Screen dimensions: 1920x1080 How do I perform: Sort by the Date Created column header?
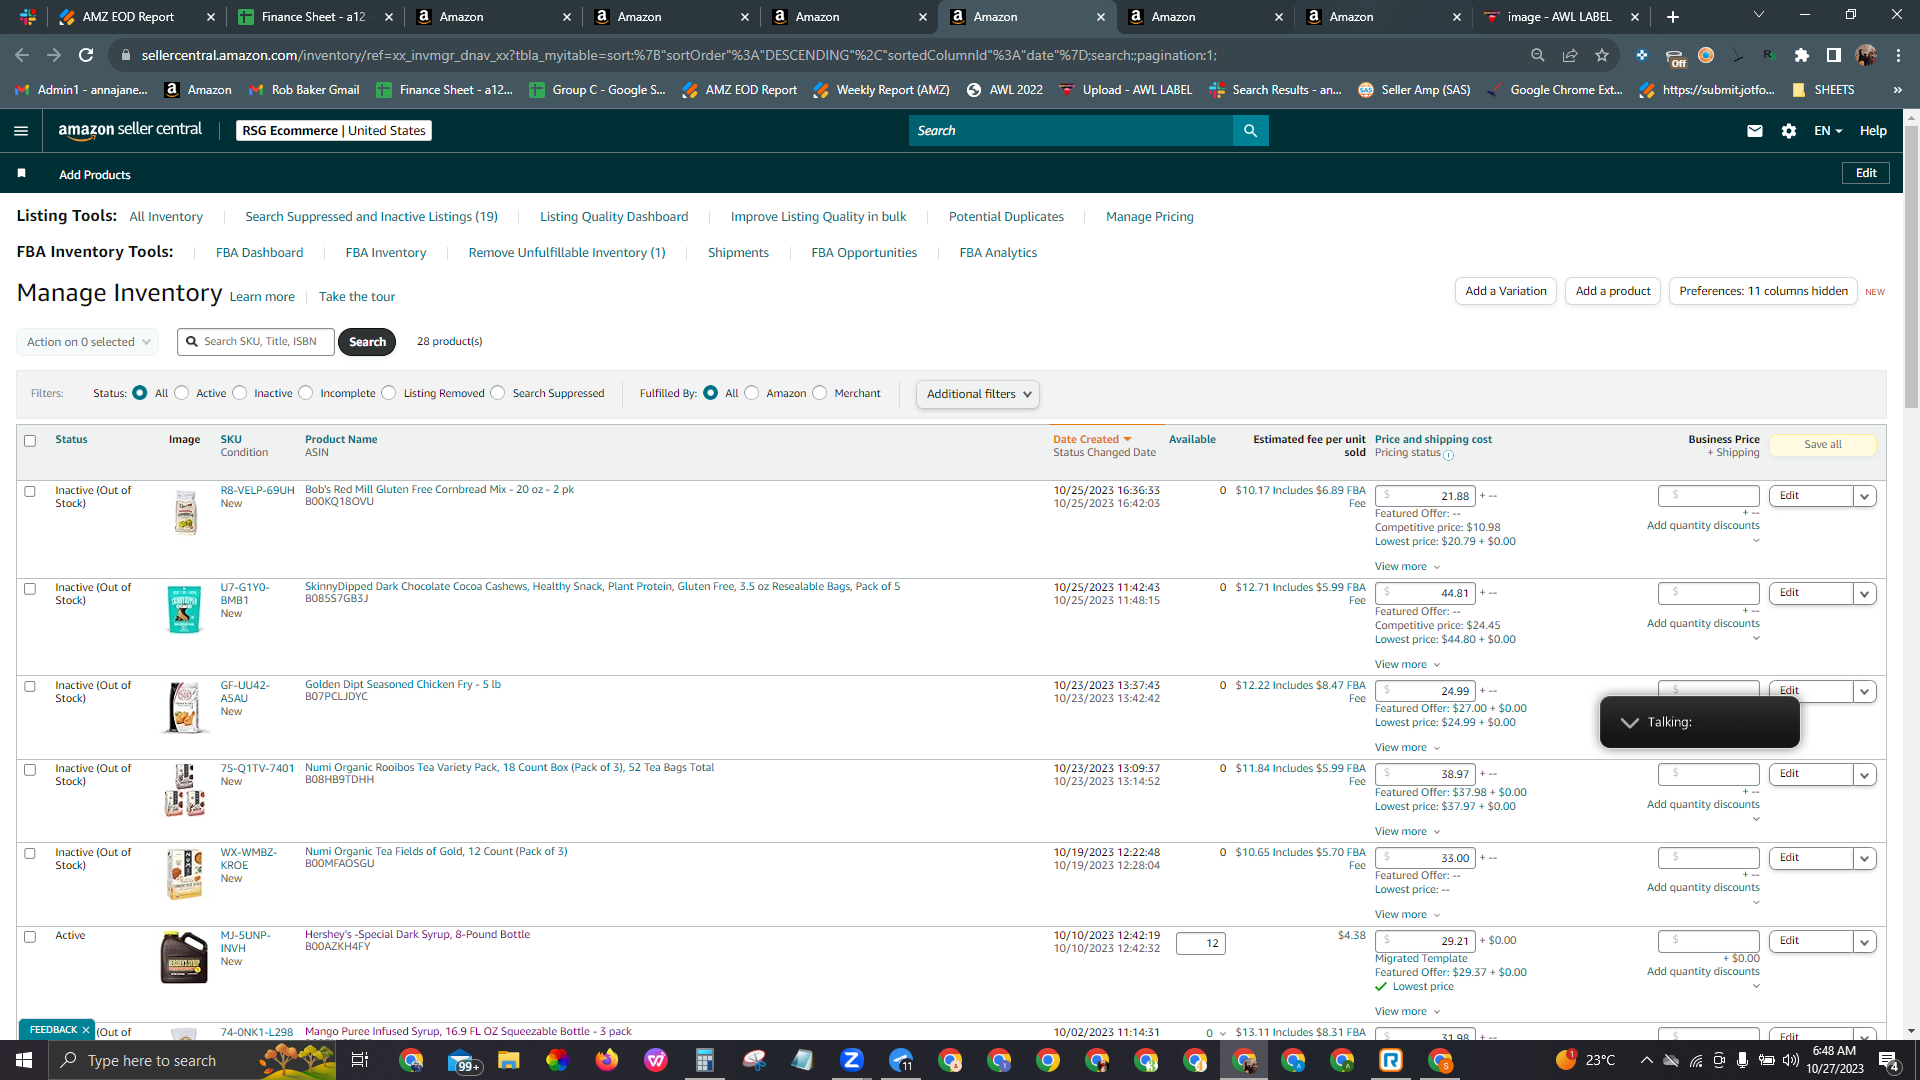pos(1086,440)
